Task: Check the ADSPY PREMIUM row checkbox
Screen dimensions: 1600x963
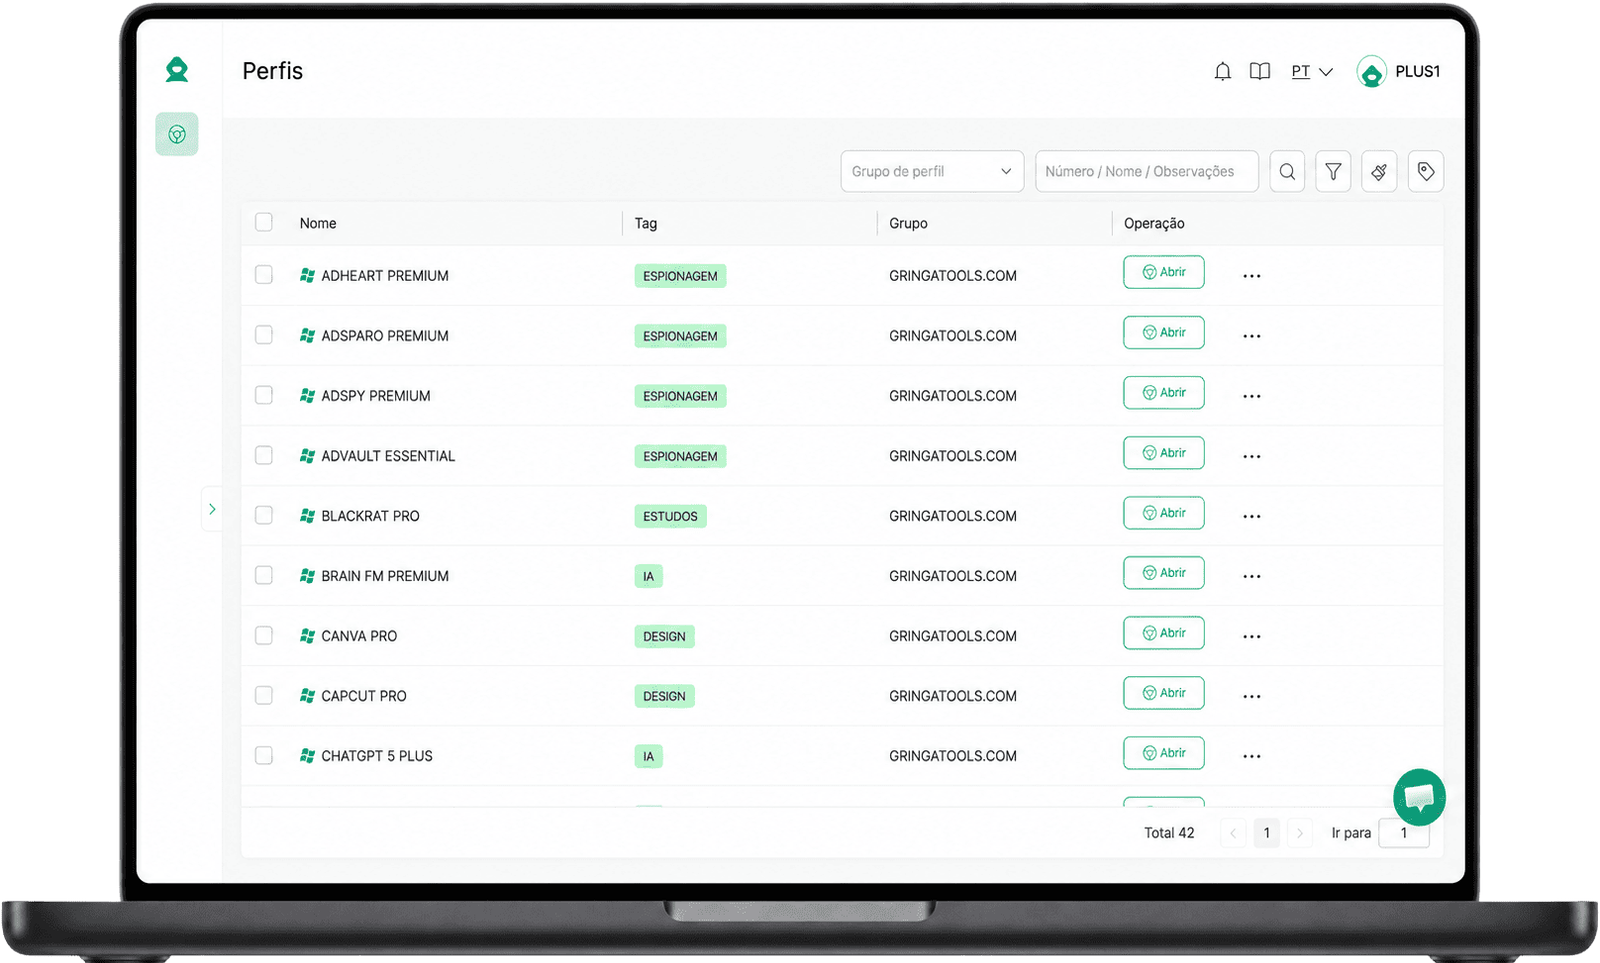Action: click(x=264, y=394)
